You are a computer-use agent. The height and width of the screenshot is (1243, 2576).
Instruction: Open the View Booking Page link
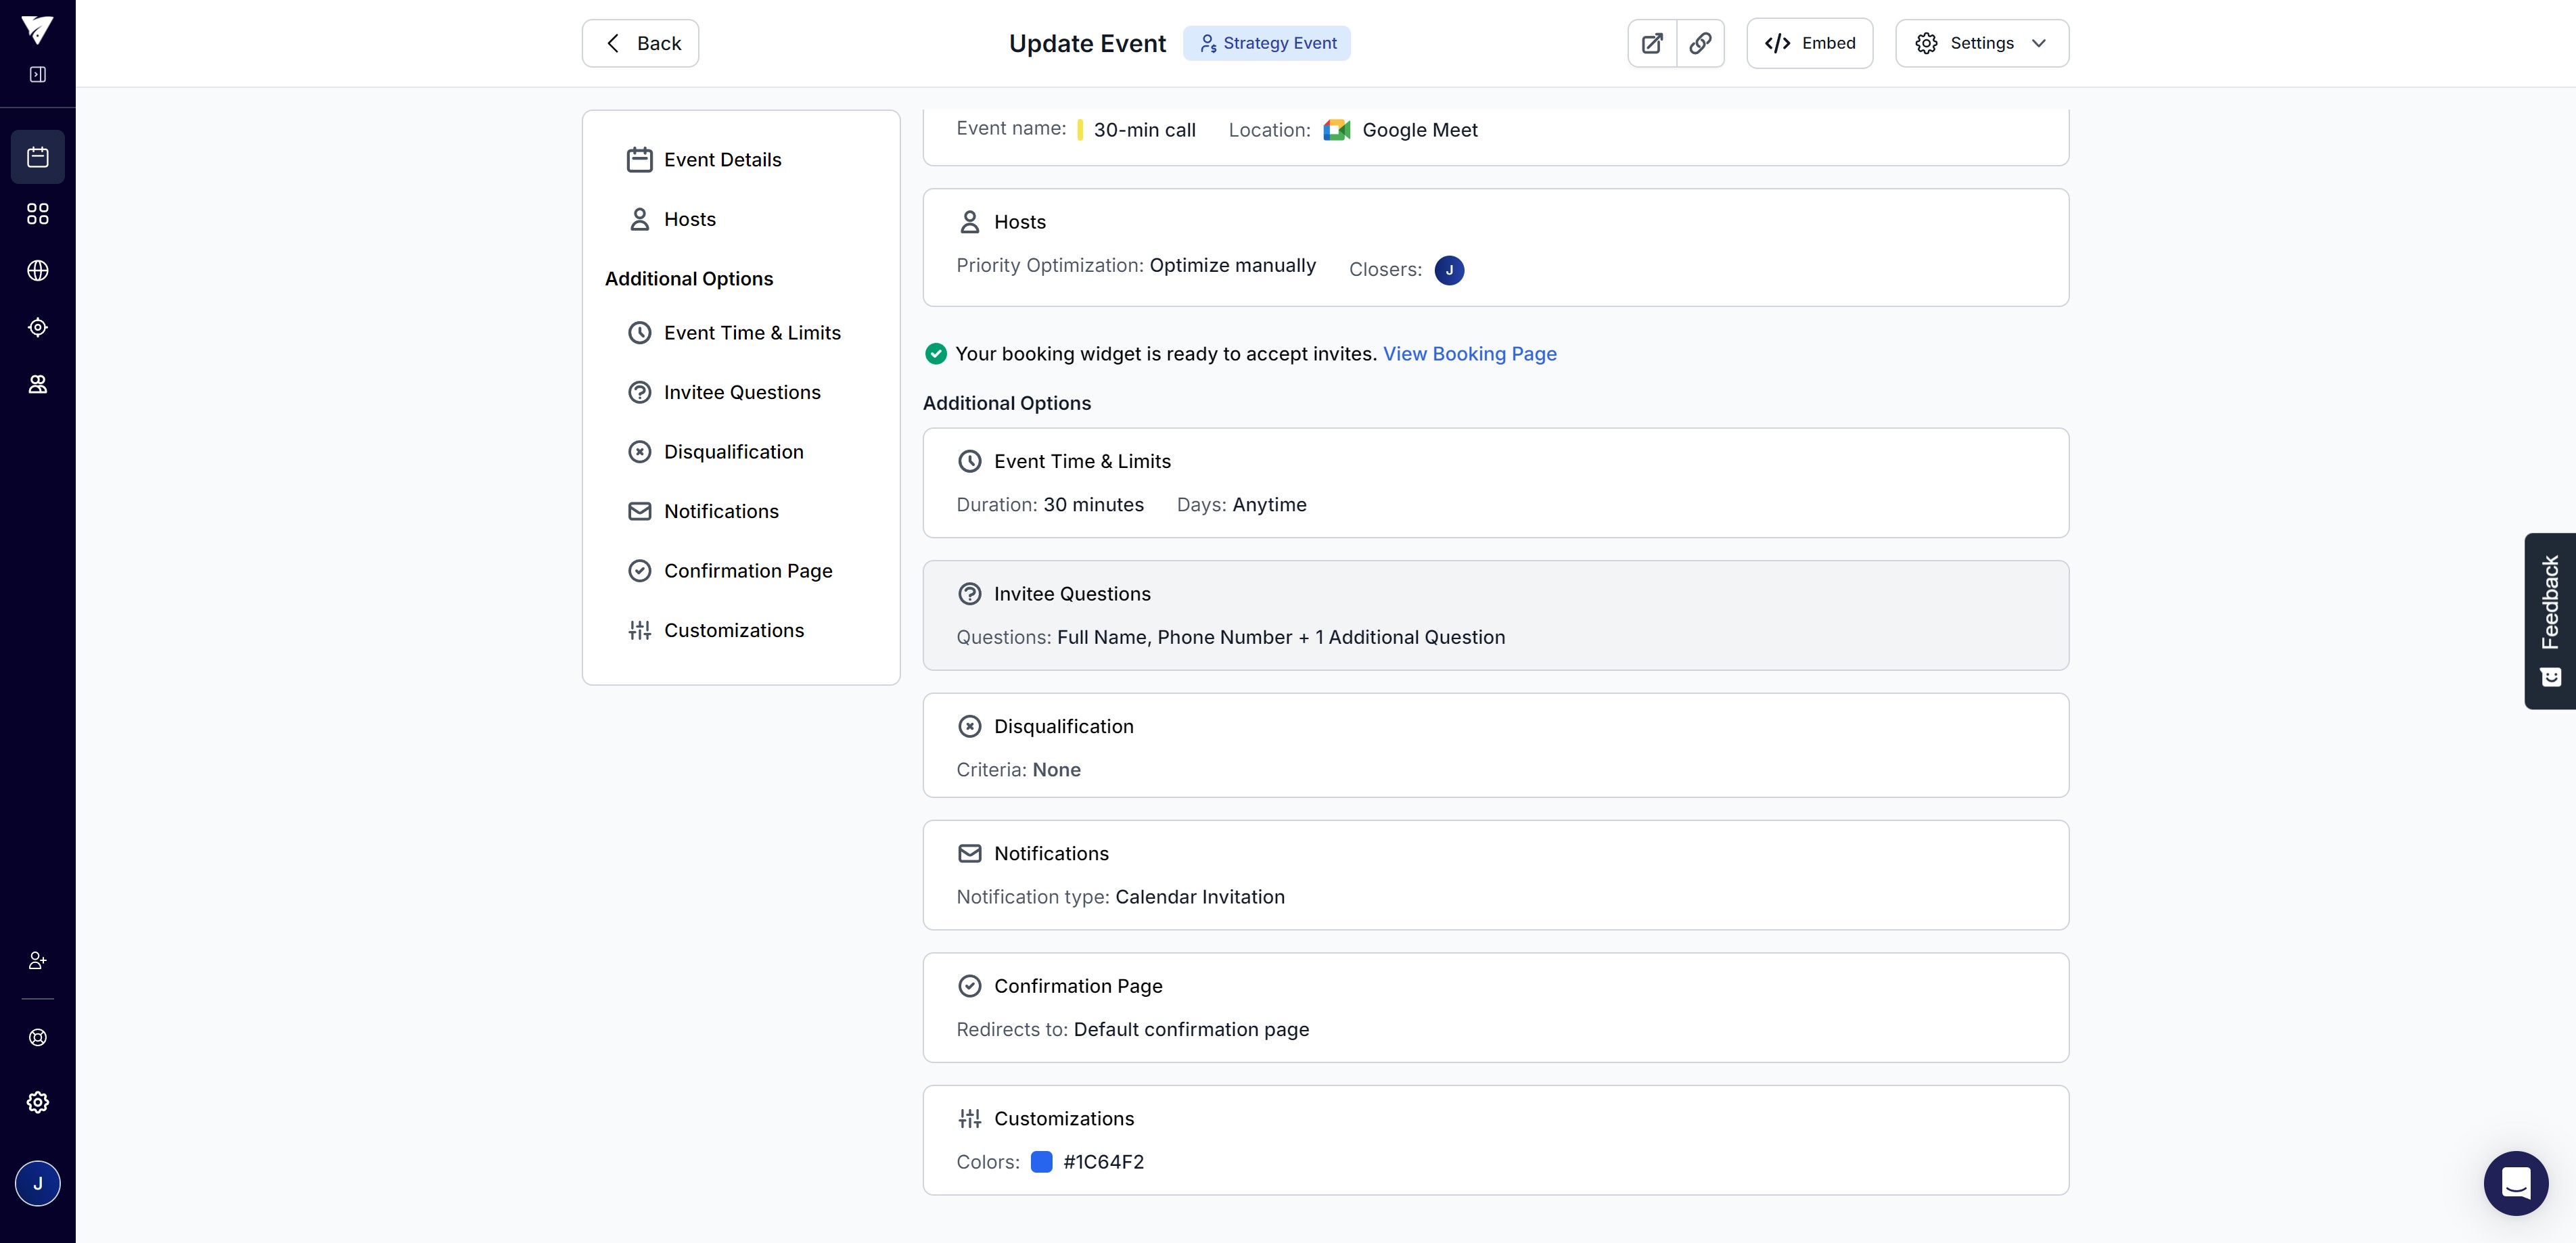point(1469,354)
